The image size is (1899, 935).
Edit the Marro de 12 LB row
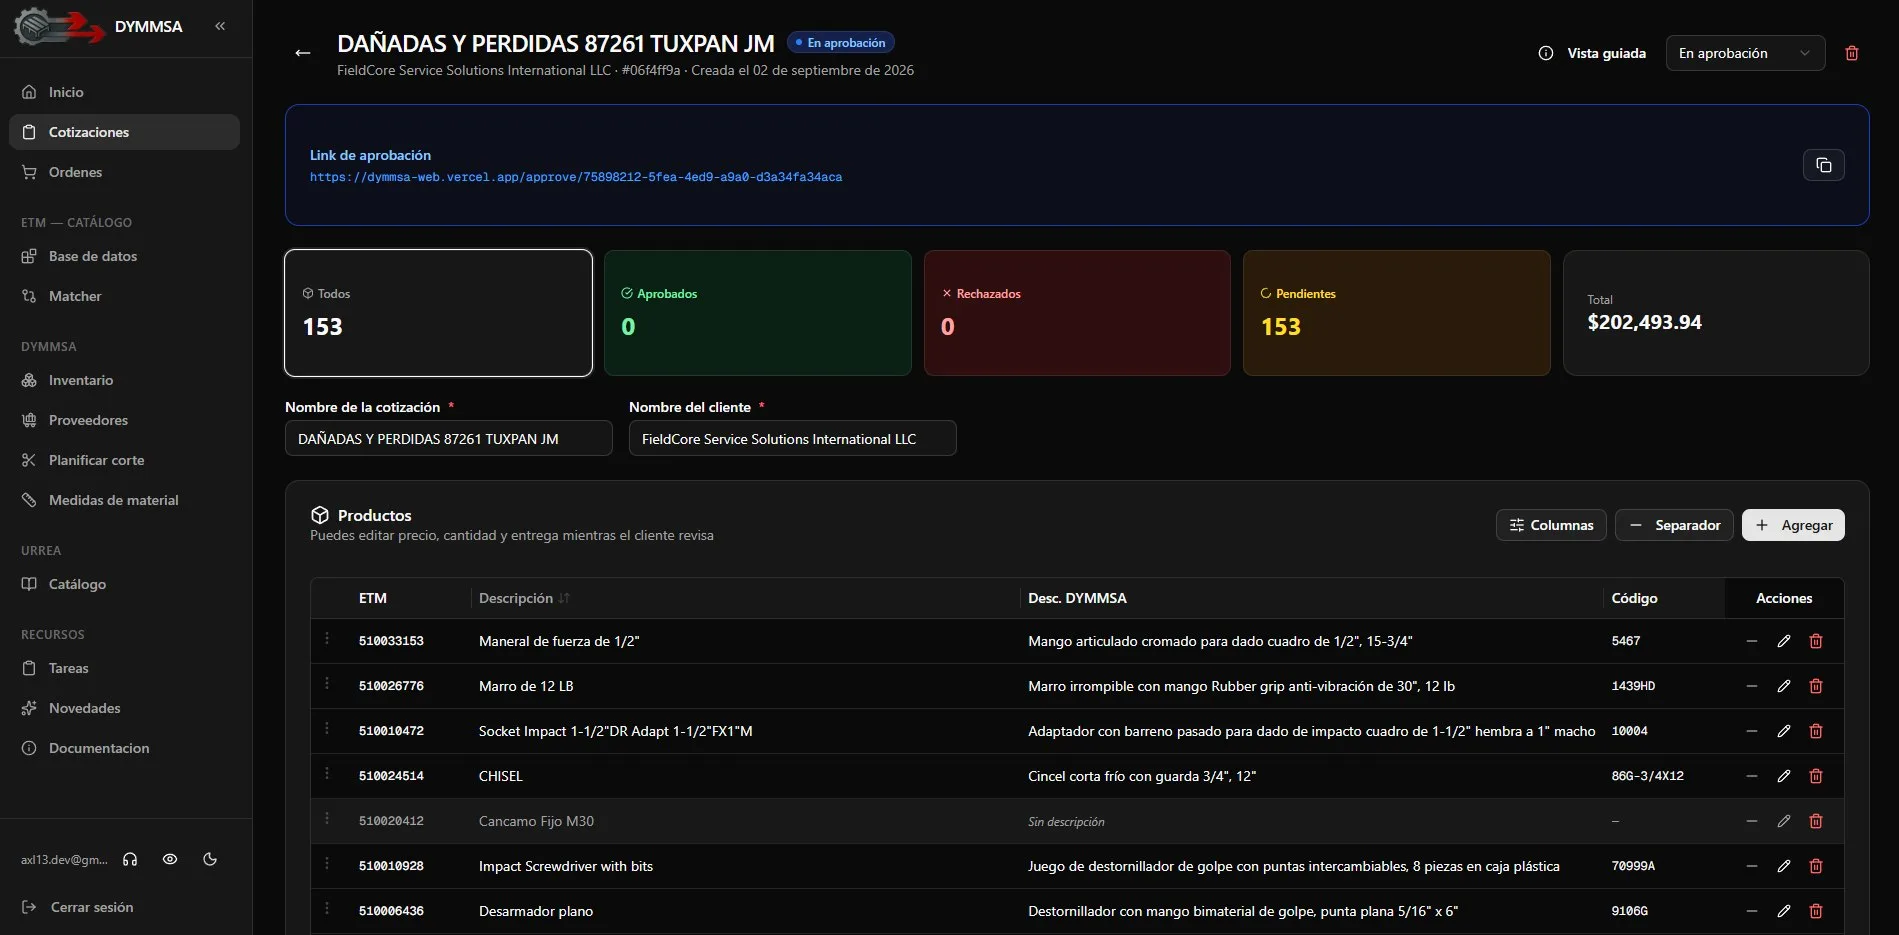[1783, 686]
